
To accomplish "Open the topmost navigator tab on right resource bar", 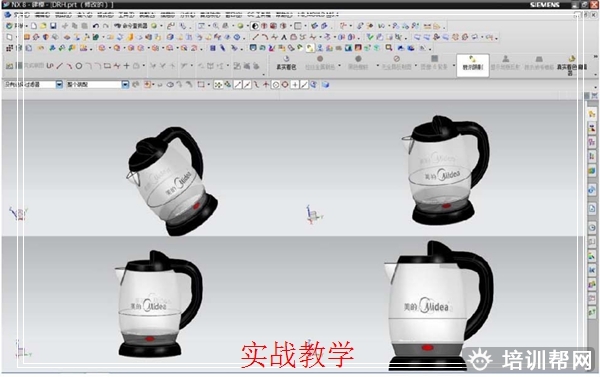I will 592,114.
